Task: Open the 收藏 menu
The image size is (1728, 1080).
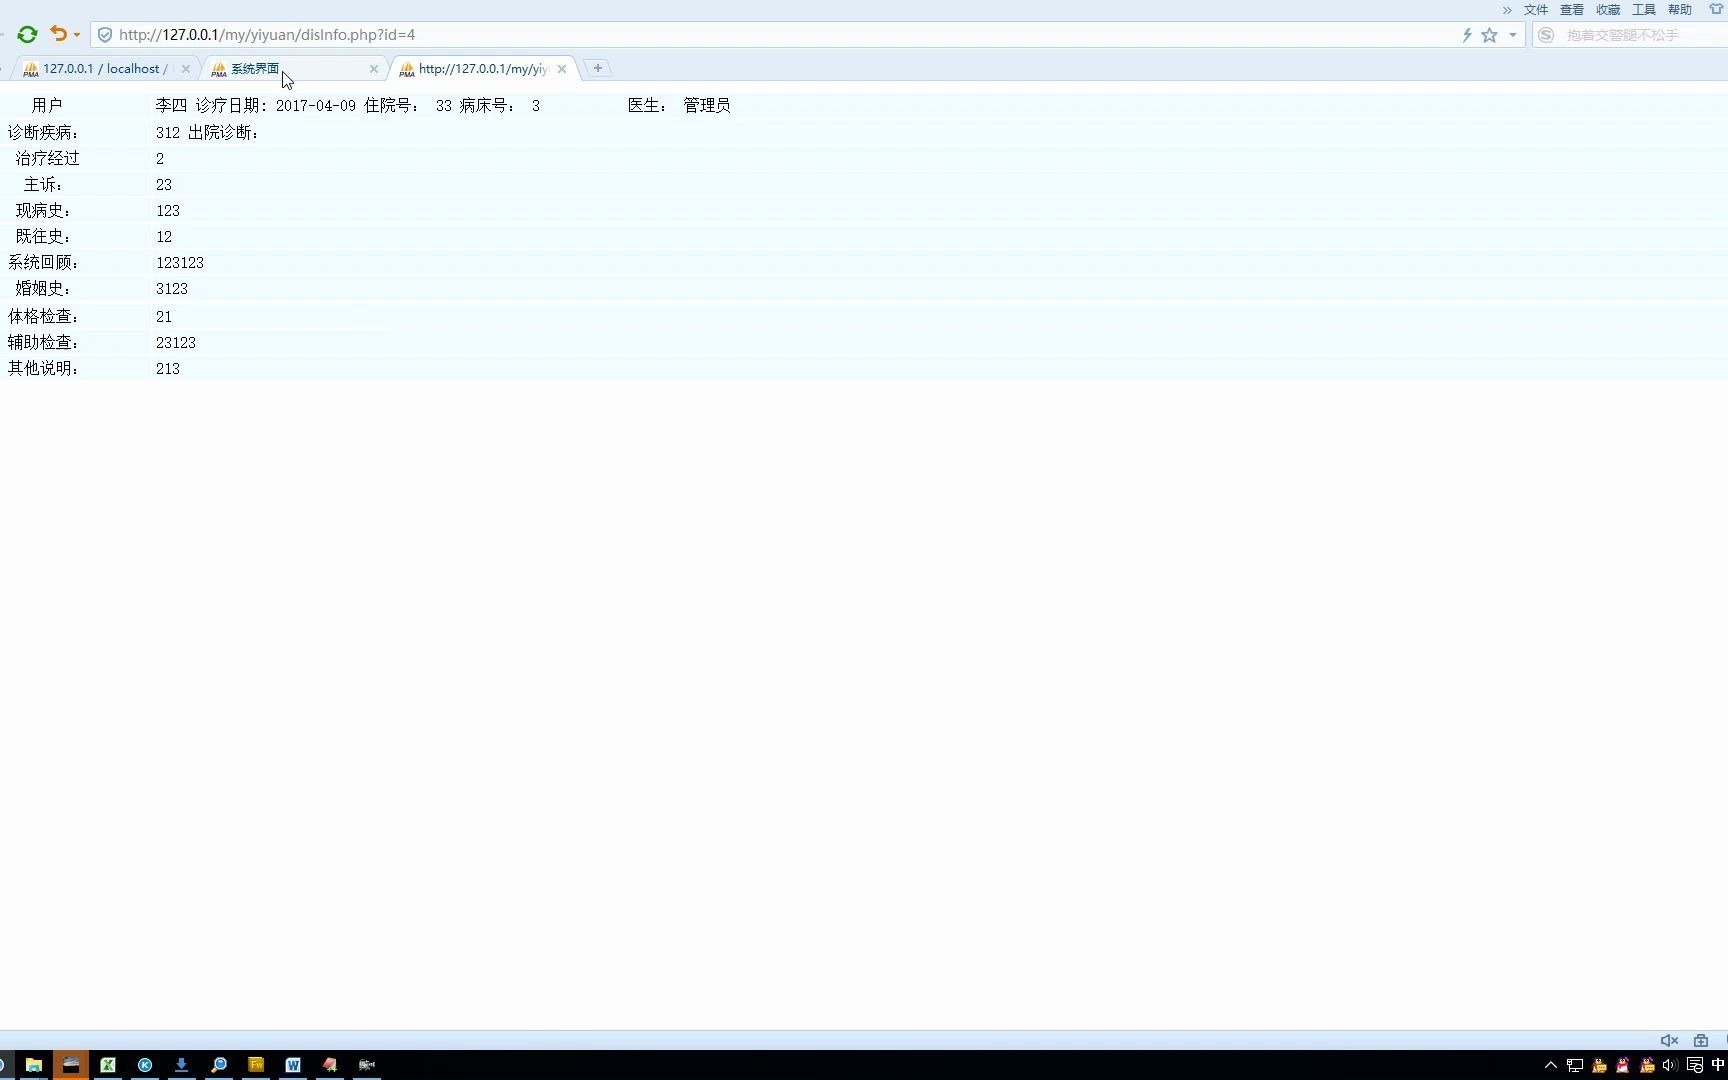Action: pyautogui.click(x=1608, y=10)
